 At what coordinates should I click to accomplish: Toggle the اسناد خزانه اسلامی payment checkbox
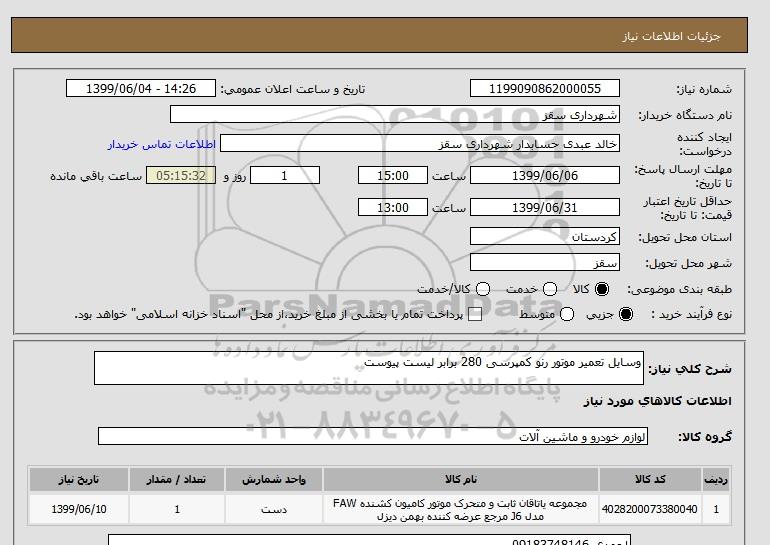(x=475, y=314)
